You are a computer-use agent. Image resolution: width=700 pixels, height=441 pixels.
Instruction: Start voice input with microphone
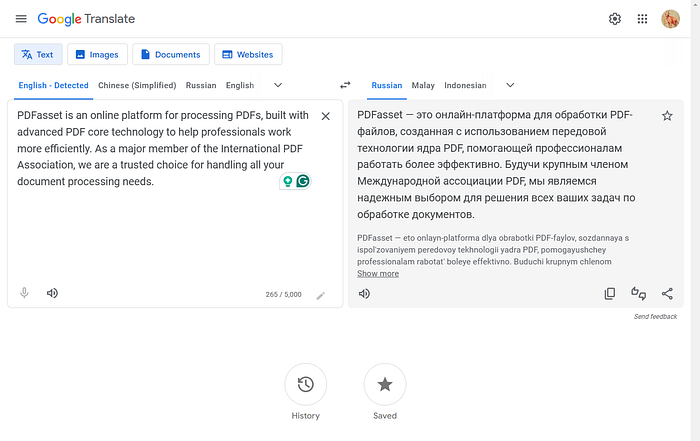(x=24, y=293)
